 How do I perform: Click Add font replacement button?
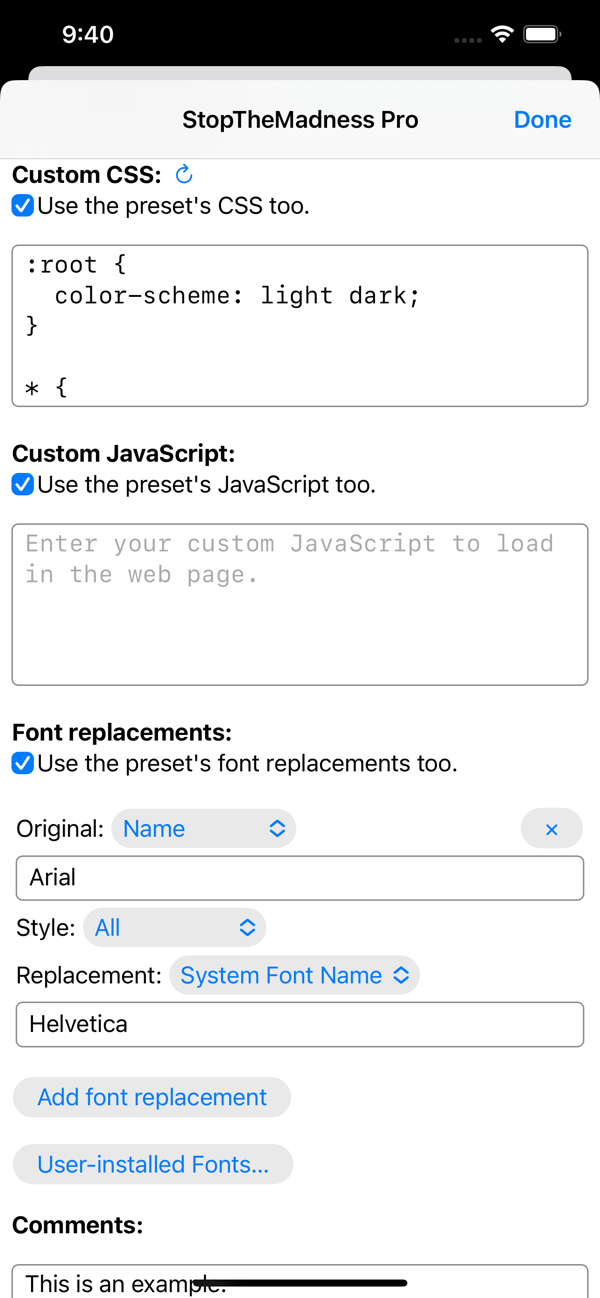coord(152,1097)
